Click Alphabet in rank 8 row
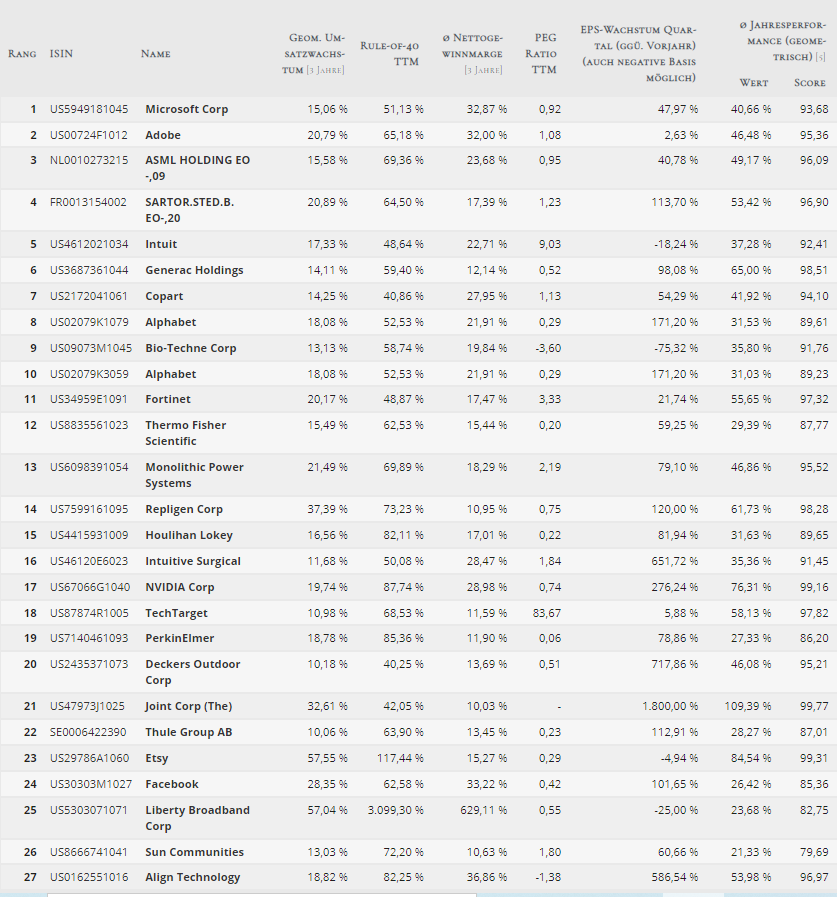837x897 pixels. tap(170, 322)
